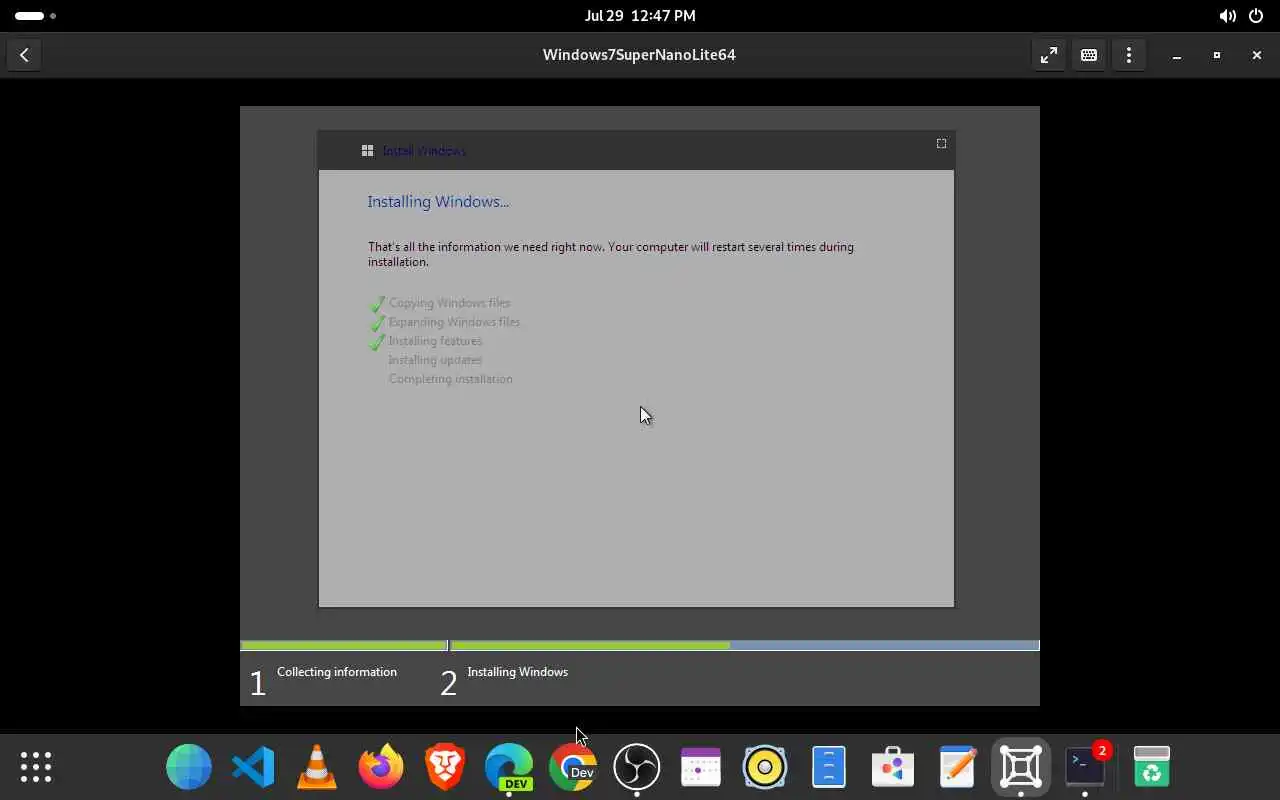Click the Completing installation step

[450, 379]
